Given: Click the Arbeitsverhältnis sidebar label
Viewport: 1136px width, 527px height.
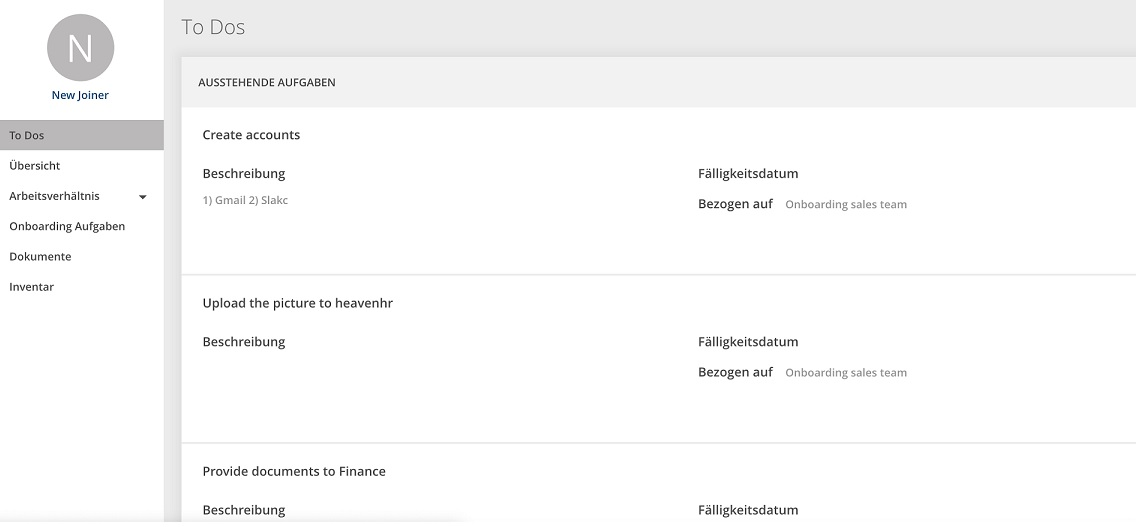Looking at the screenshot, I should pos(54,196).
